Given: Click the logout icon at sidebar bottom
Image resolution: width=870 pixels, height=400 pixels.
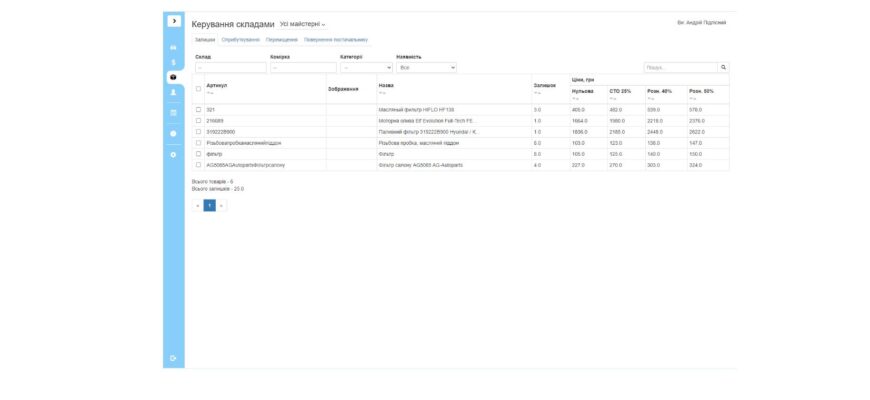Looking at the screenshot, I should 174,358.
